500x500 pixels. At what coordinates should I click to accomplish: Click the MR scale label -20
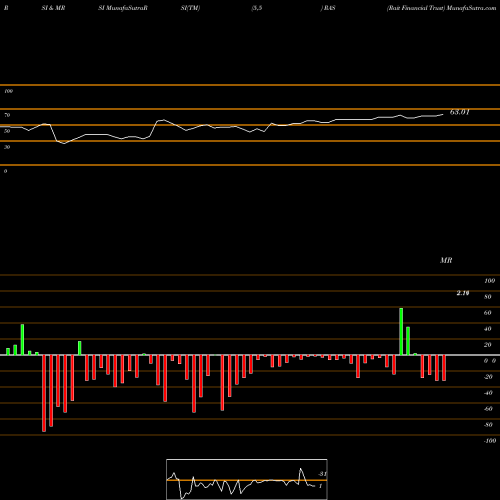pyautogui.click(x=488, y=377)
